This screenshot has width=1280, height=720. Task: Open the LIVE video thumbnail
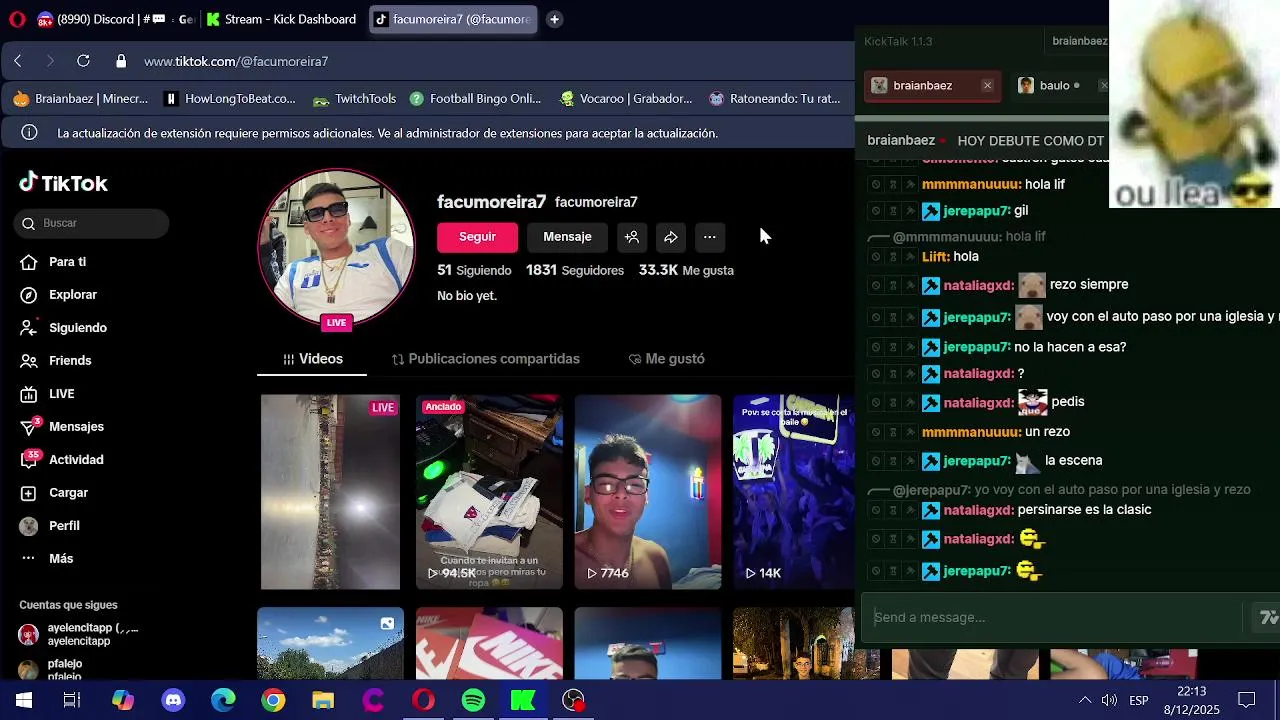pos(330,492)
